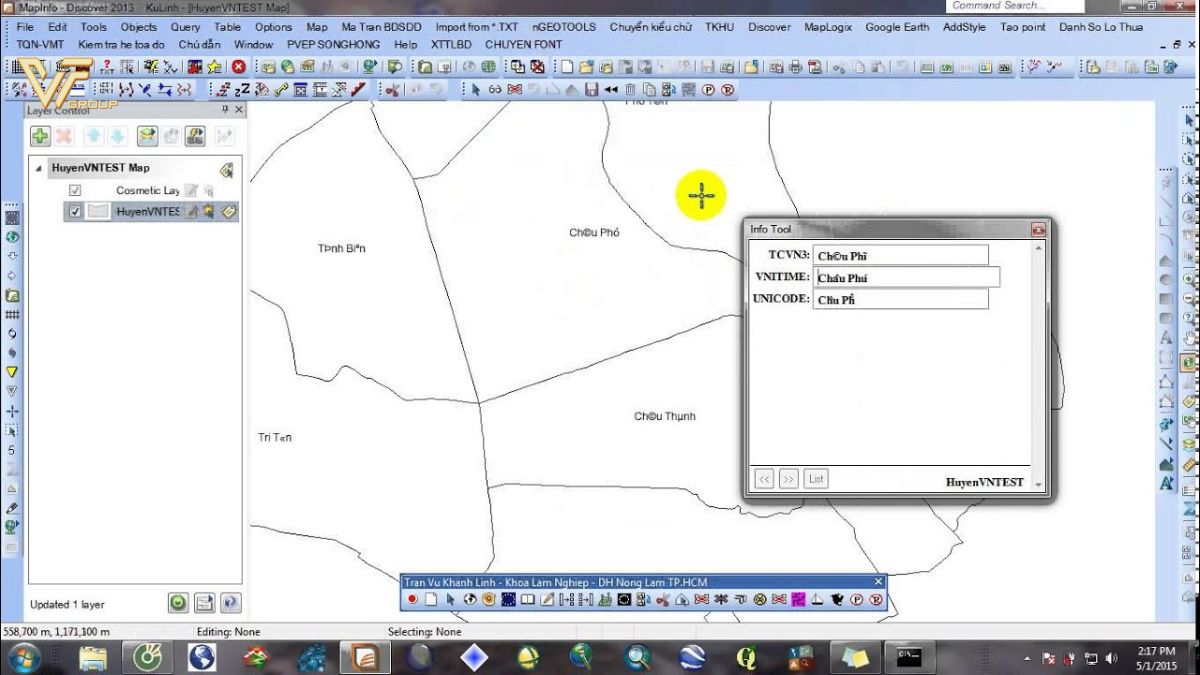Click the rewind double-arrow icon in the second toolbar
Image resolution: width=1200 pixels, height=675 pixels.
click(610, 89)
